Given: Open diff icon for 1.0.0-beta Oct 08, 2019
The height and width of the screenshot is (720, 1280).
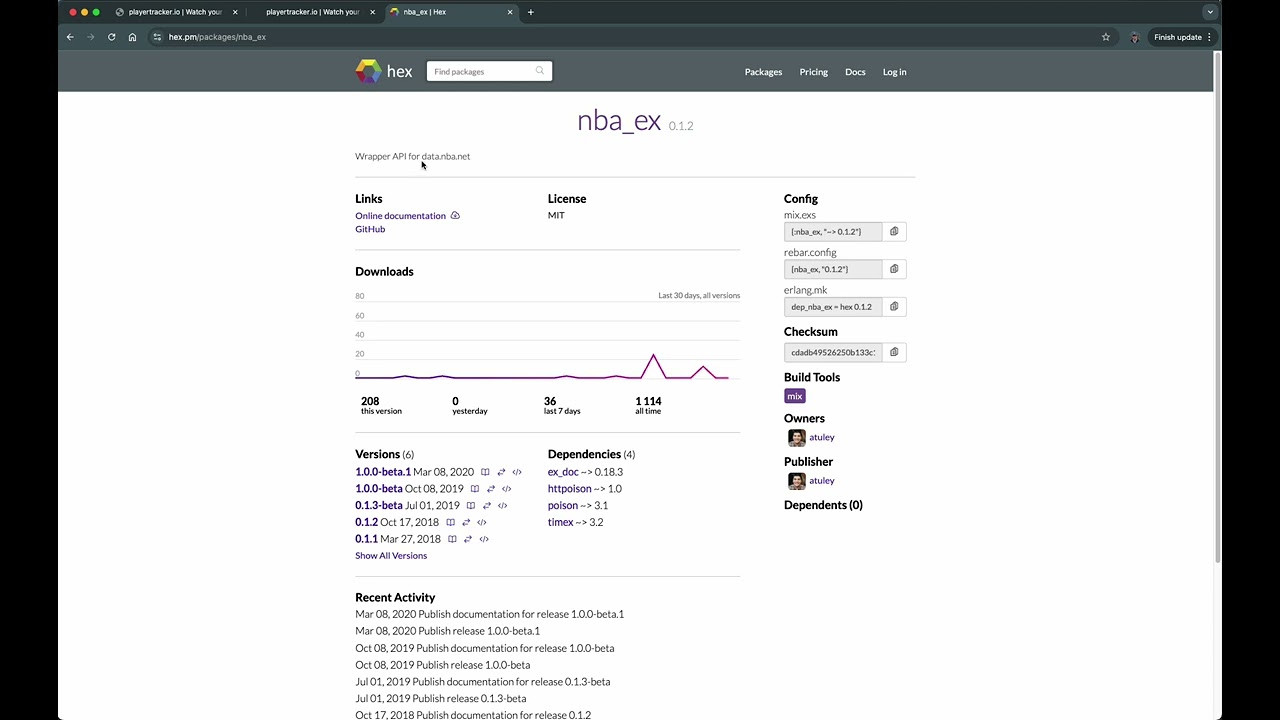Looking at the screenshot, I should (x=490, y=489).
